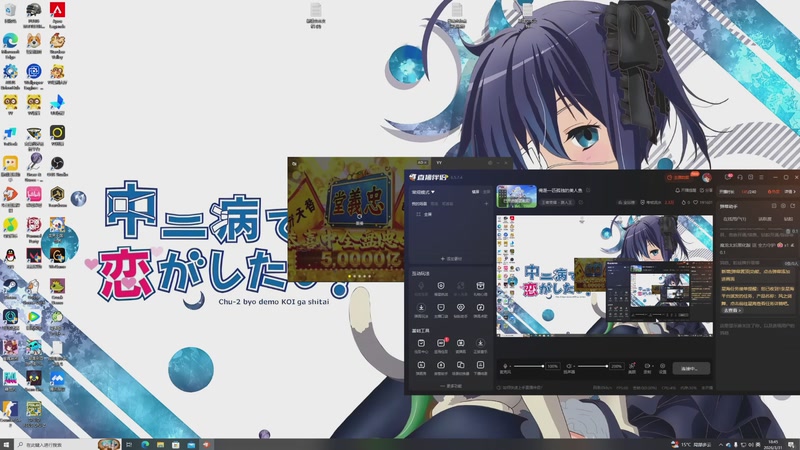
Task: Show hidden icons via the system tray chevron
Action: [x=721, y=445]
